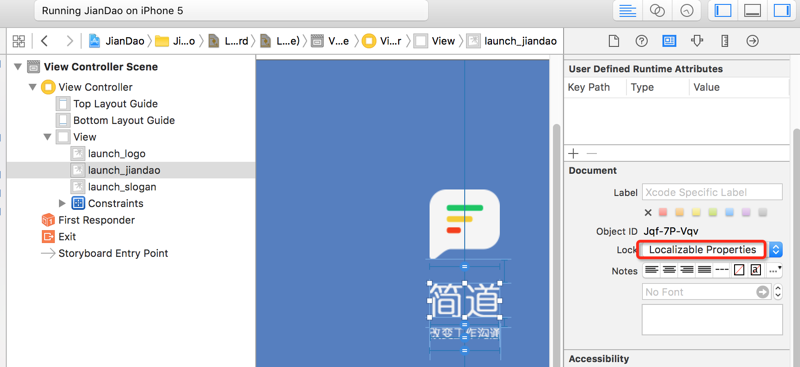Select View breadcrumb in jump bar

click(x=434, y=41)
